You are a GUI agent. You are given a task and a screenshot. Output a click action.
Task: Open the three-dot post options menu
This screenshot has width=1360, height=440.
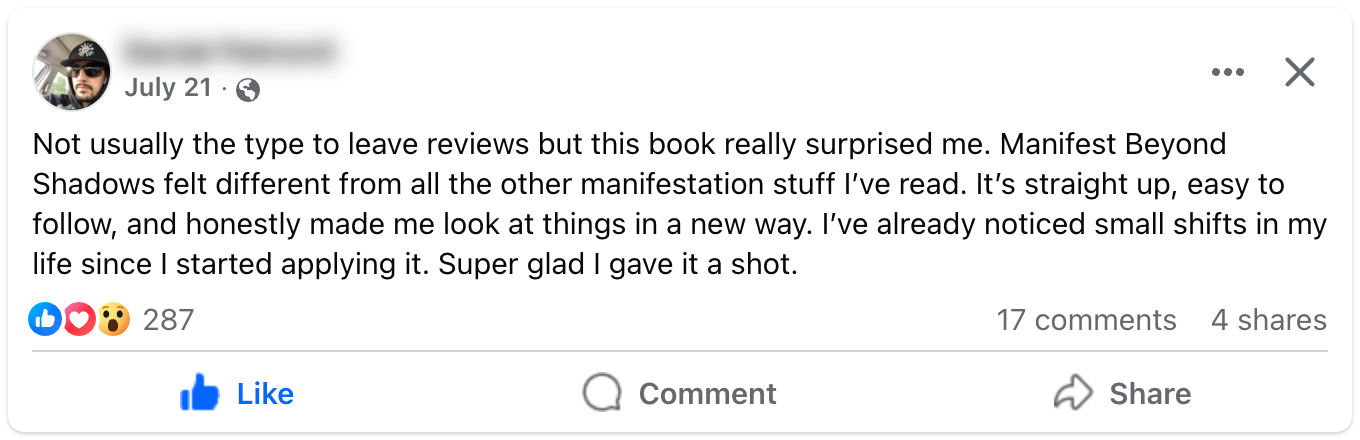coord(1227,73)
